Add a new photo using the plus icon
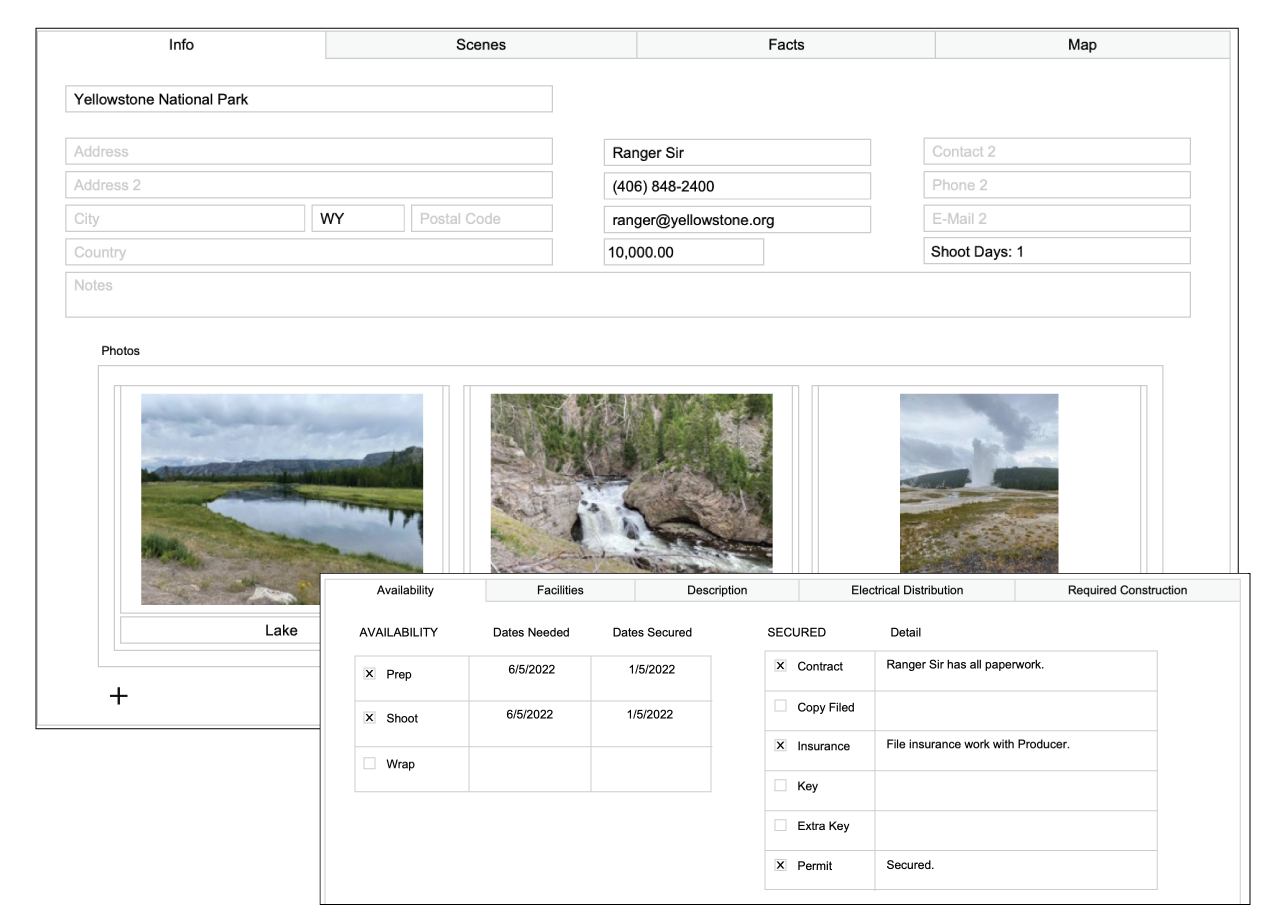Image resolution: width=1273 pixels, height=923 pixels. click(118, 695)
